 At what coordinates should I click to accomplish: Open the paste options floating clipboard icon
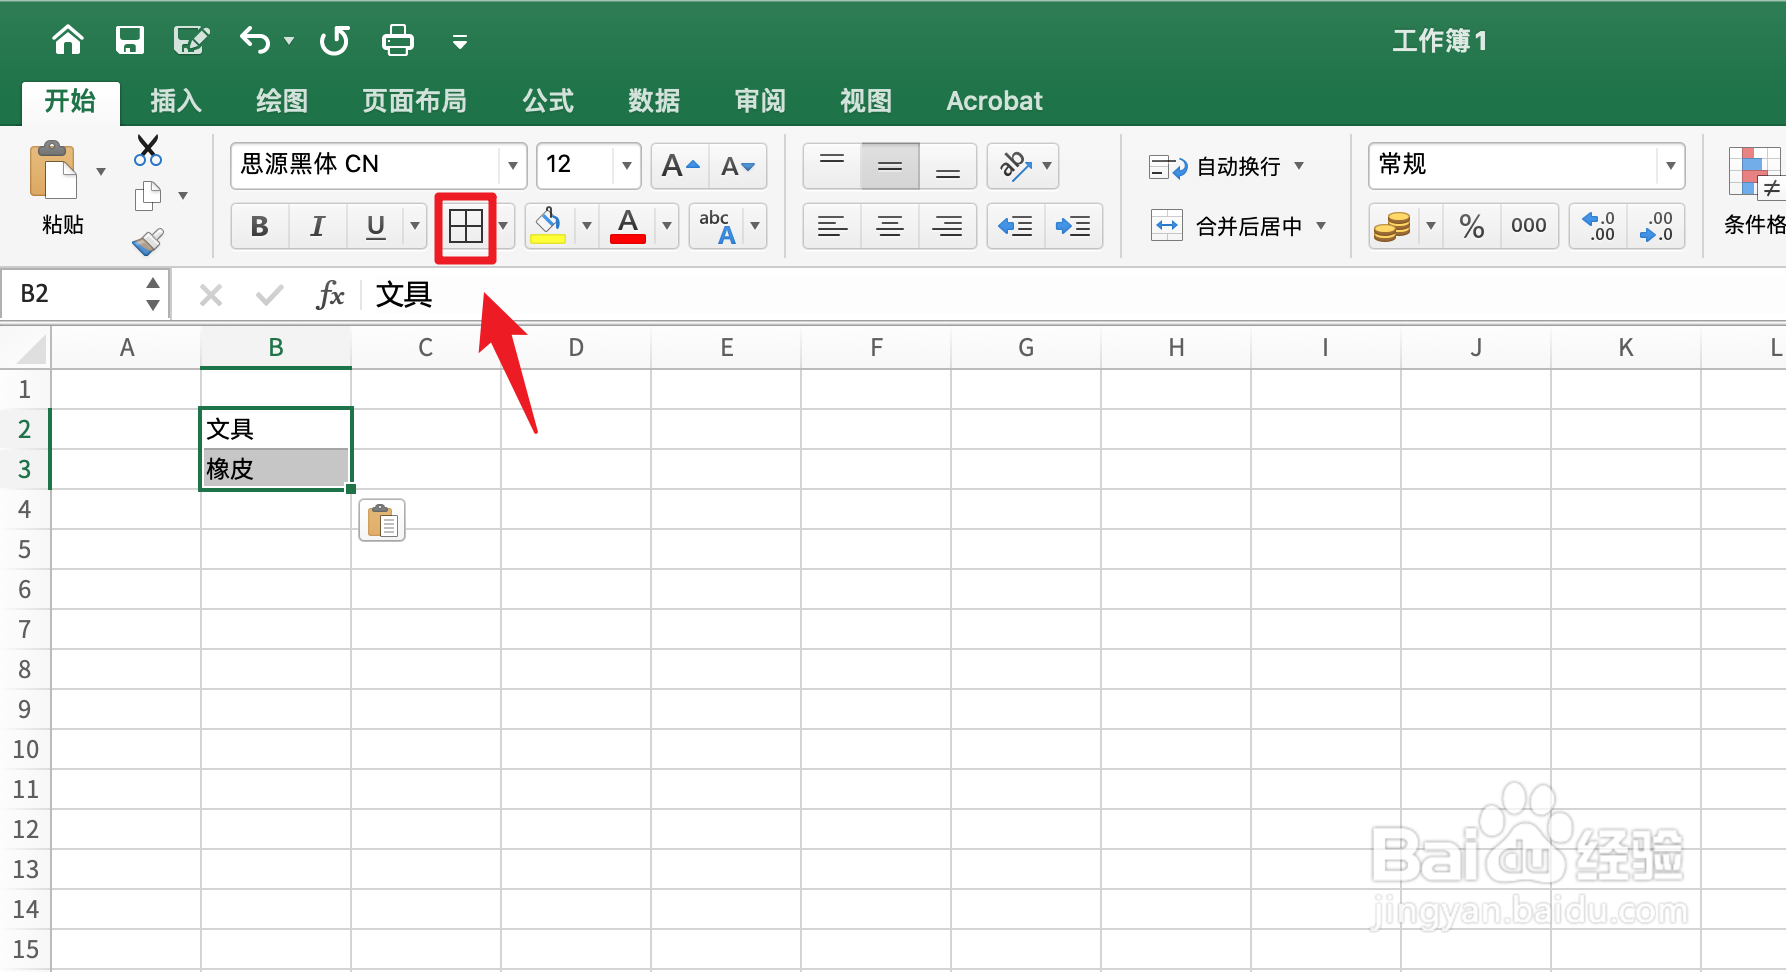[x=382, y=520]
